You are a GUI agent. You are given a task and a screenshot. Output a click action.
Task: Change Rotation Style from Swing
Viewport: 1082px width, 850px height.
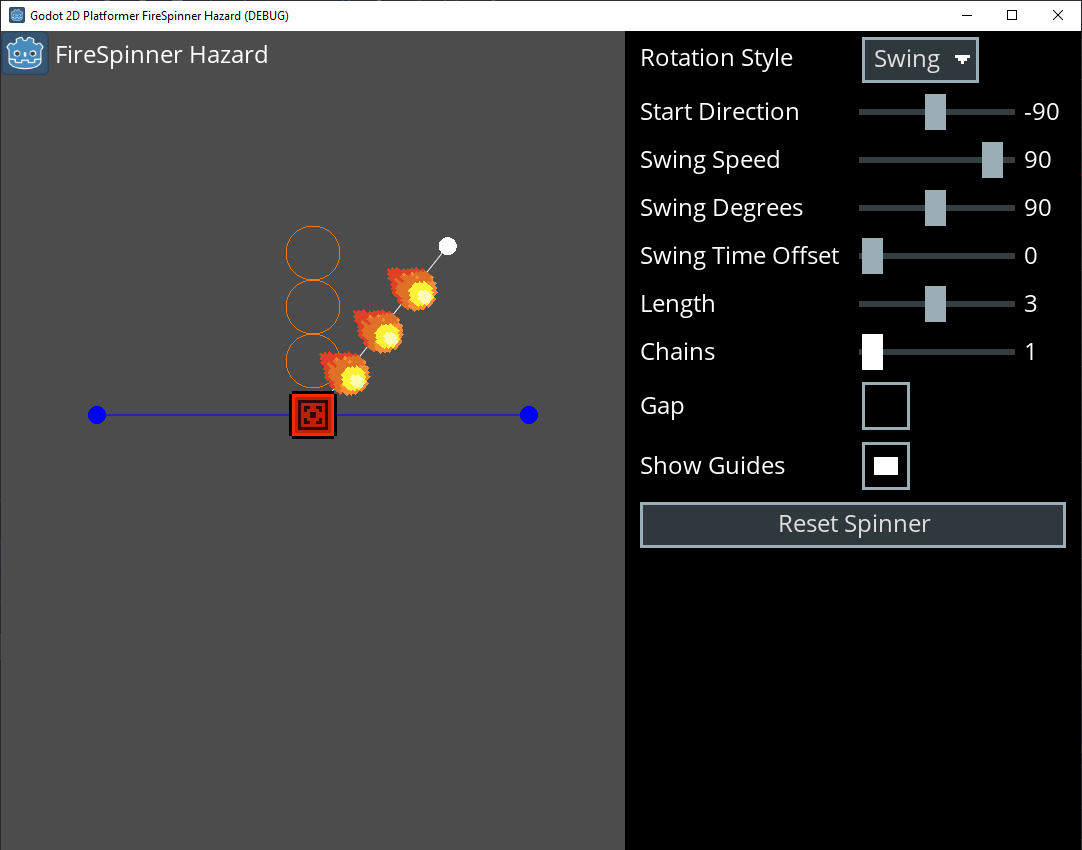click(919, 59)
